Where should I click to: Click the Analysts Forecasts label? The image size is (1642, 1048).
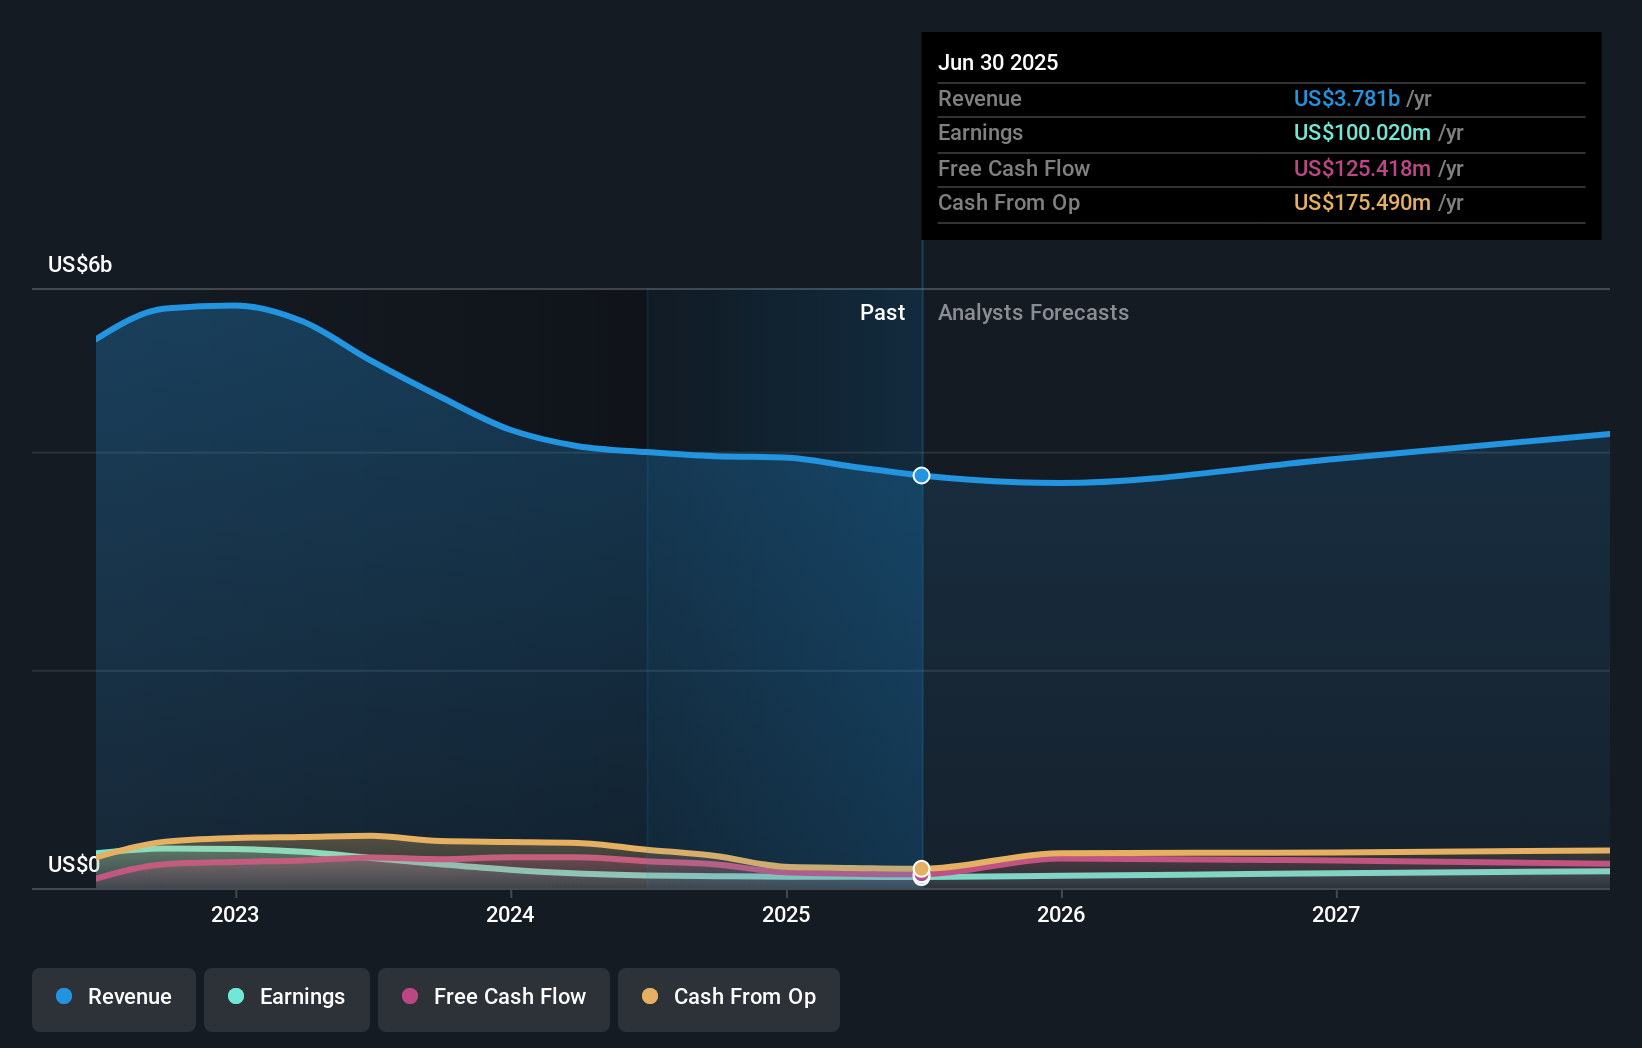point(1033,312)
